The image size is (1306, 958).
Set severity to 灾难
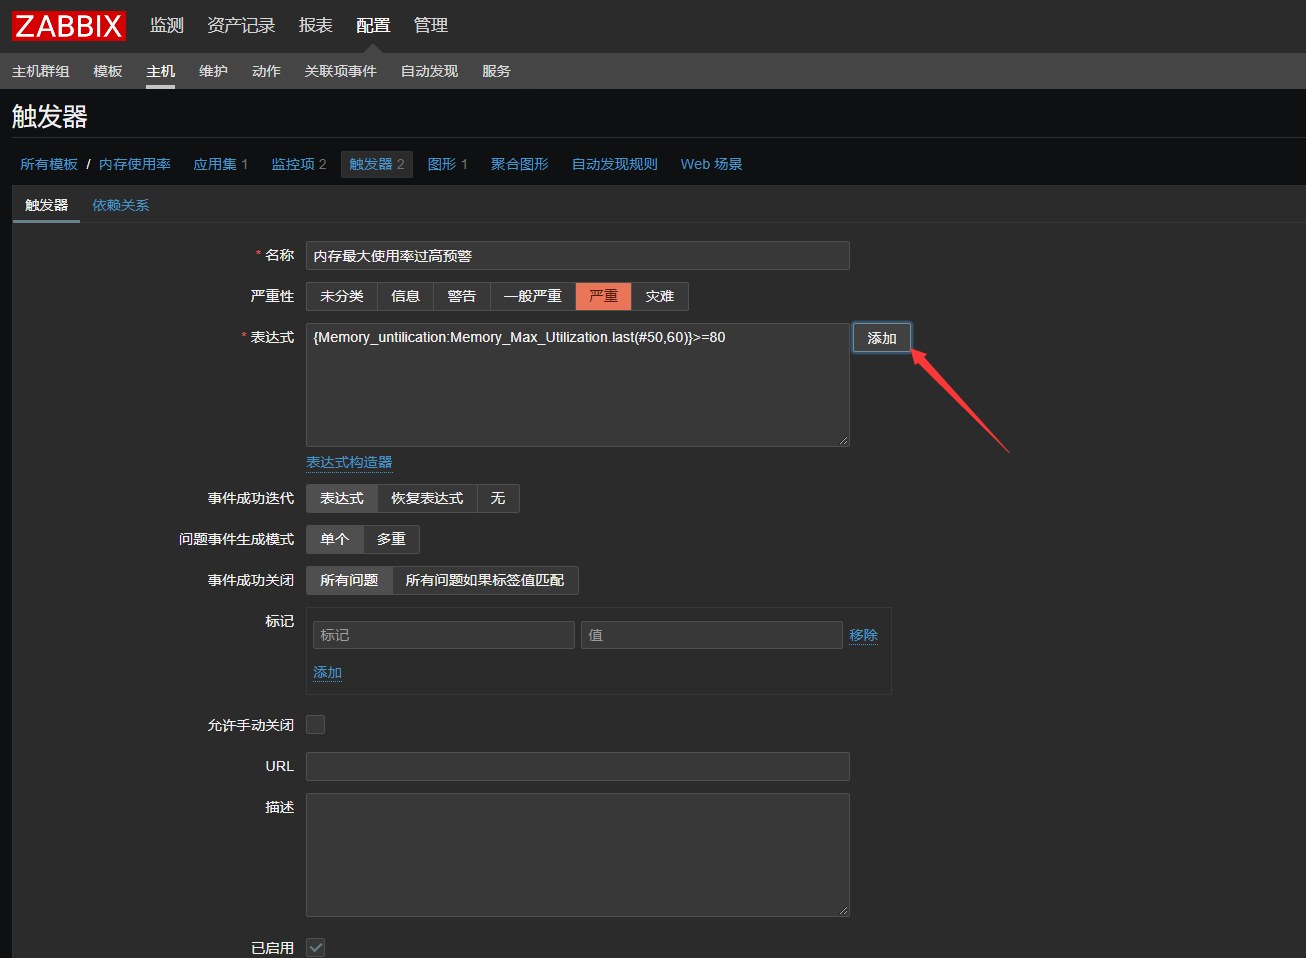pyautogui.click(x=660, y=296)
